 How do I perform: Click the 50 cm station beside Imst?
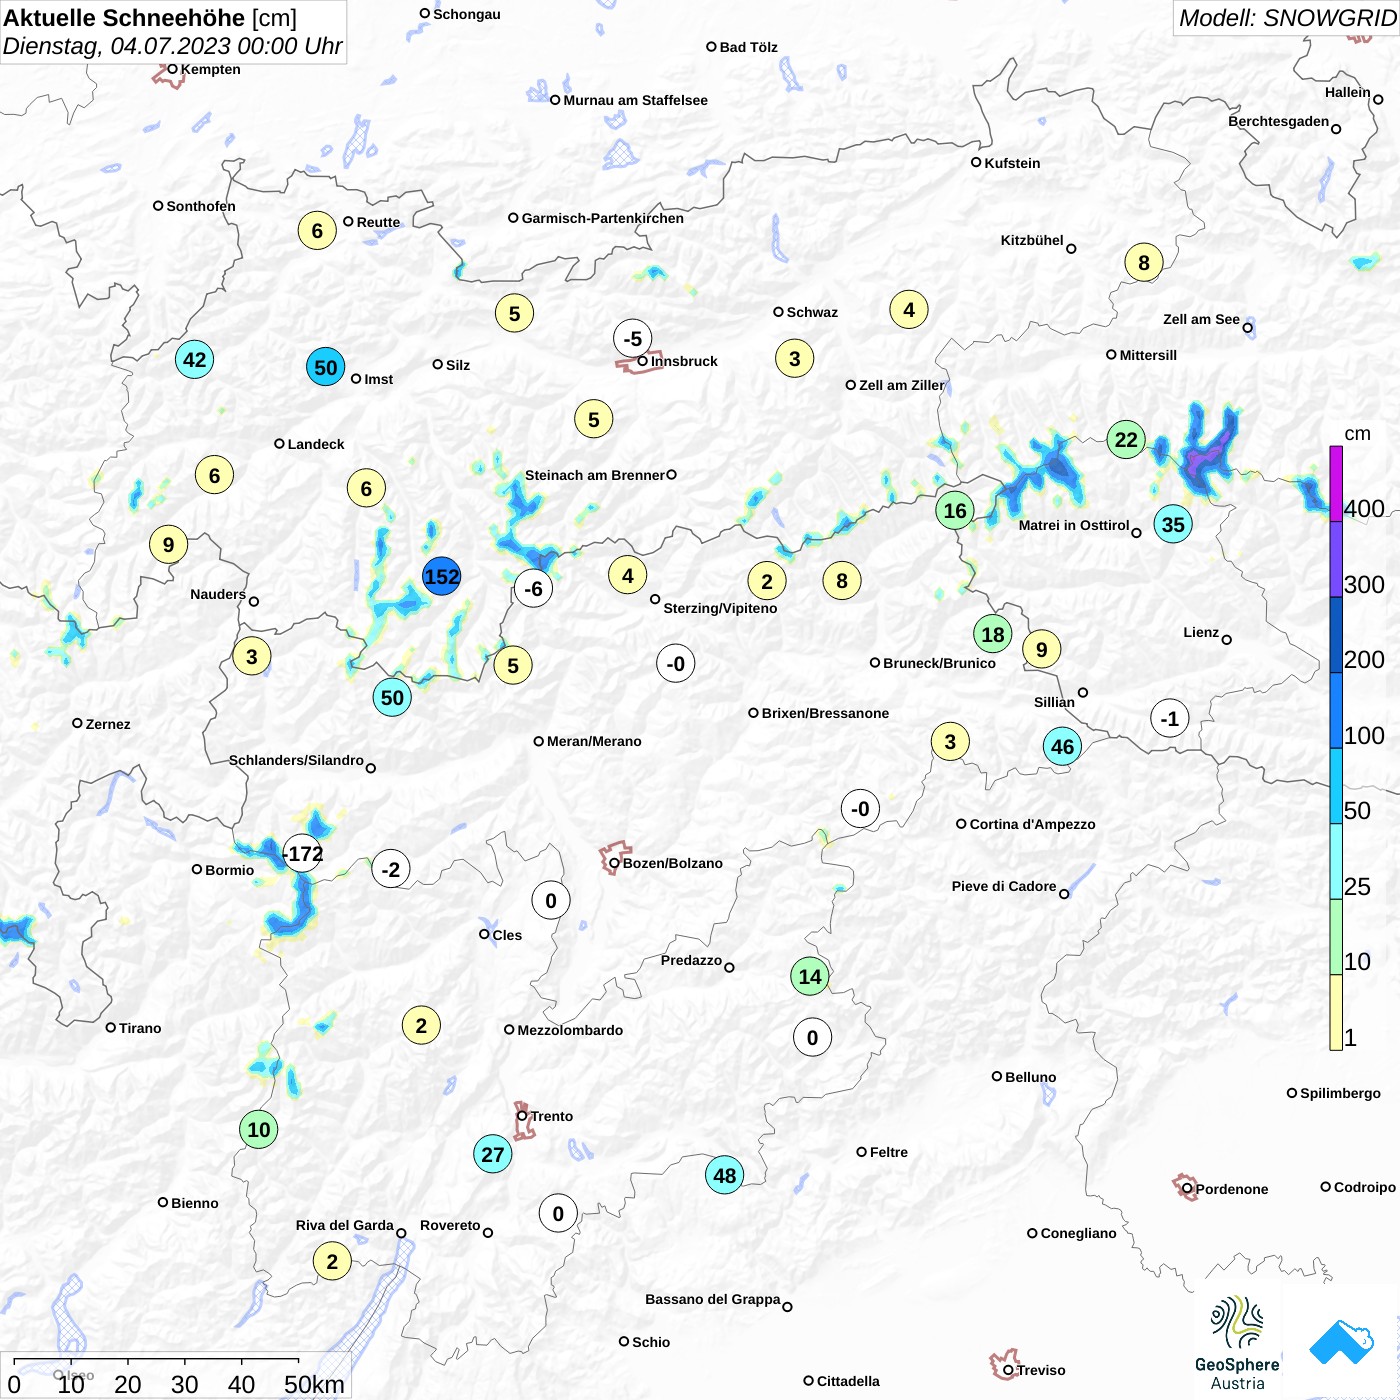pos(326,367)
